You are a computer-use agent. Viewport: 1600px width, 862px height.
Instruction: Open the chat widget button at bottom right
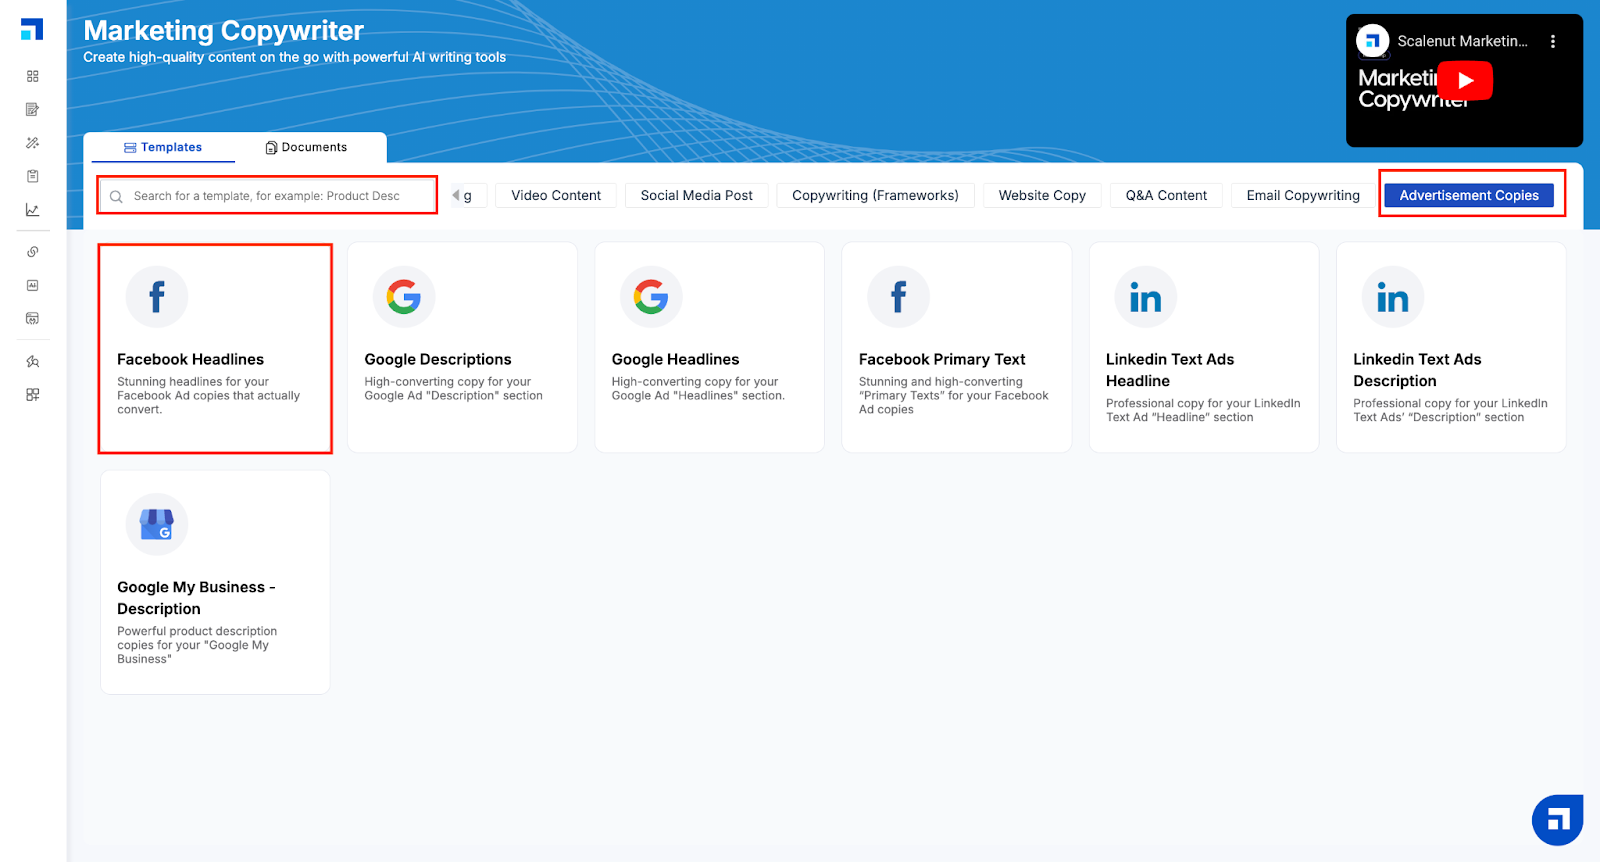(x=1558, y=820)
